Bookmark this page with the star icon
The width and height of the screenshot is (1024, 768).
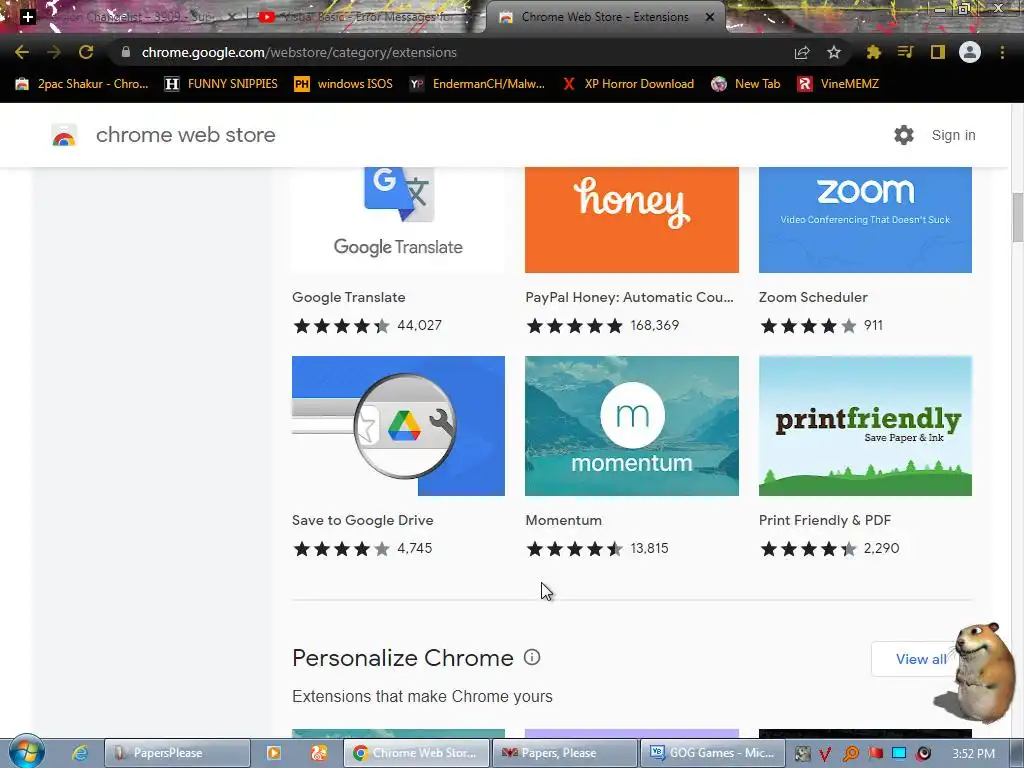(834, 52)
